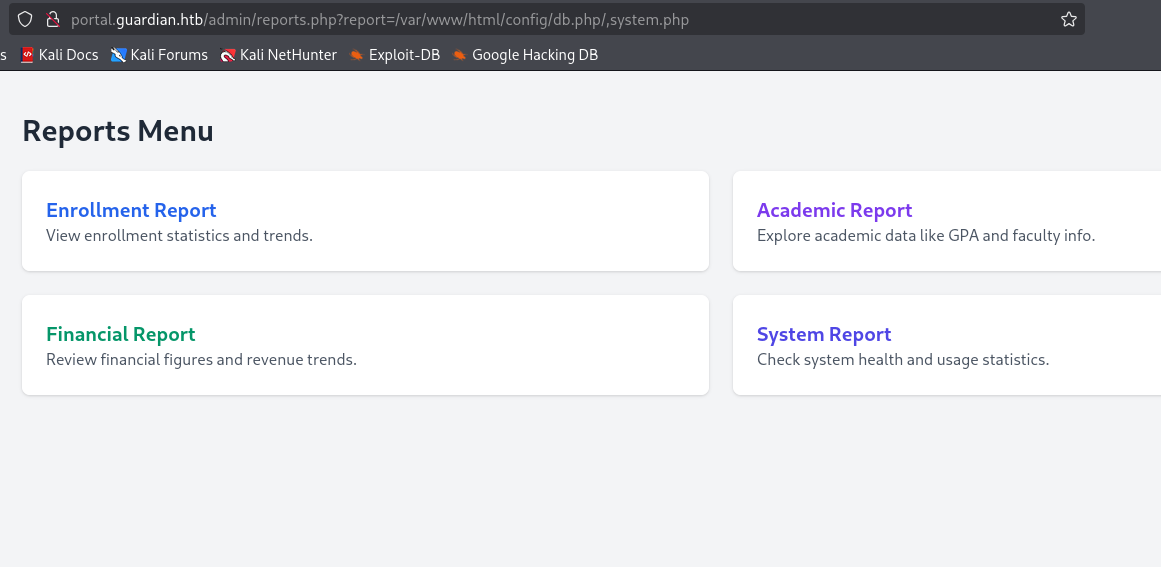This screenshot has height=567, width=1161.
Task: Click the Kali Forums bookmark favicon
Action: pyautogui.click(x=119, y=55)
